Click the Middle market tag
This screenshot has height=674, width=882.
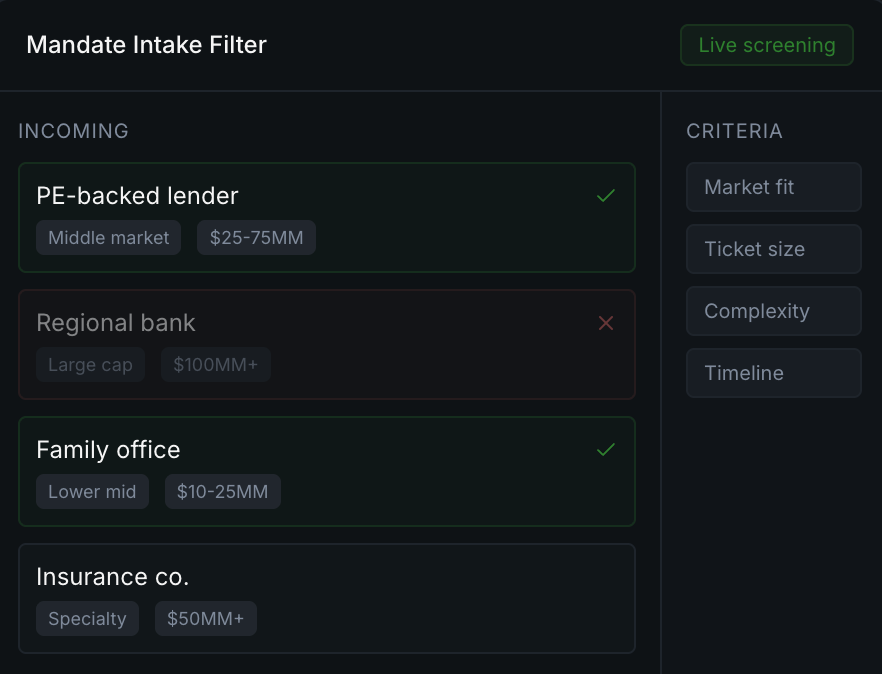(x=109, y=238)
